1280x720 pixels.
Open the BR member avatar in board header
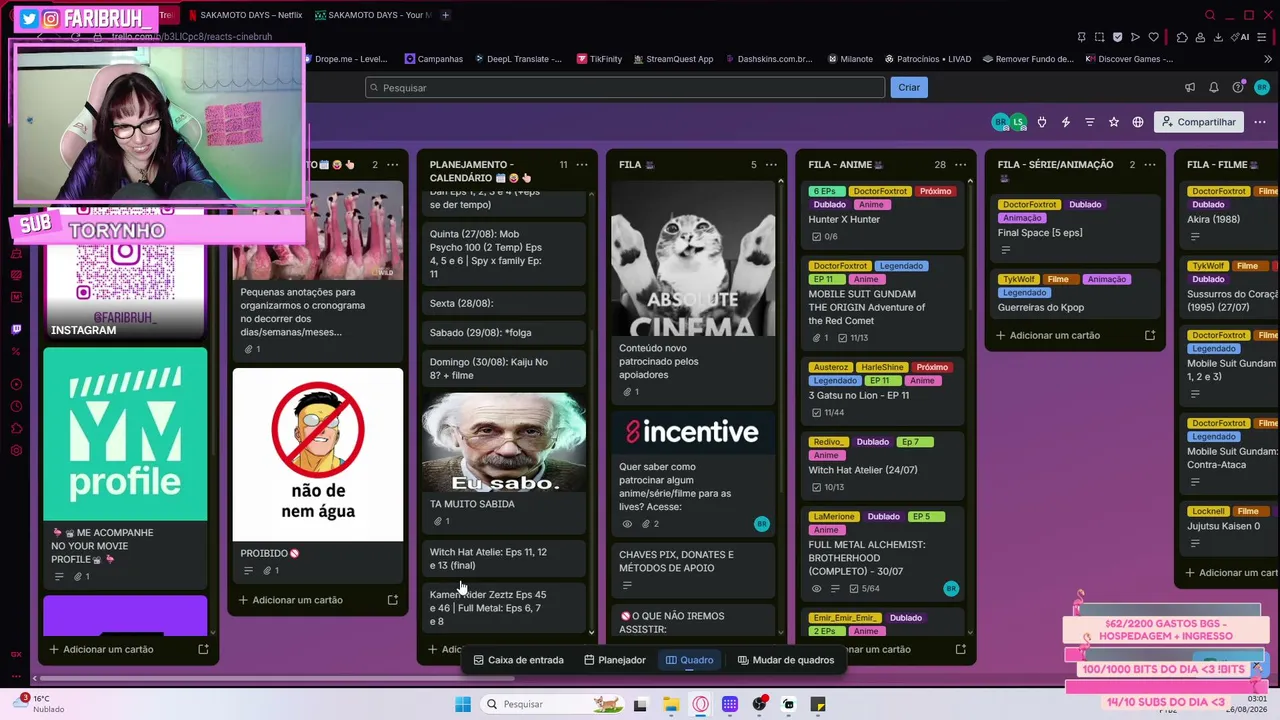(1000, 122)
